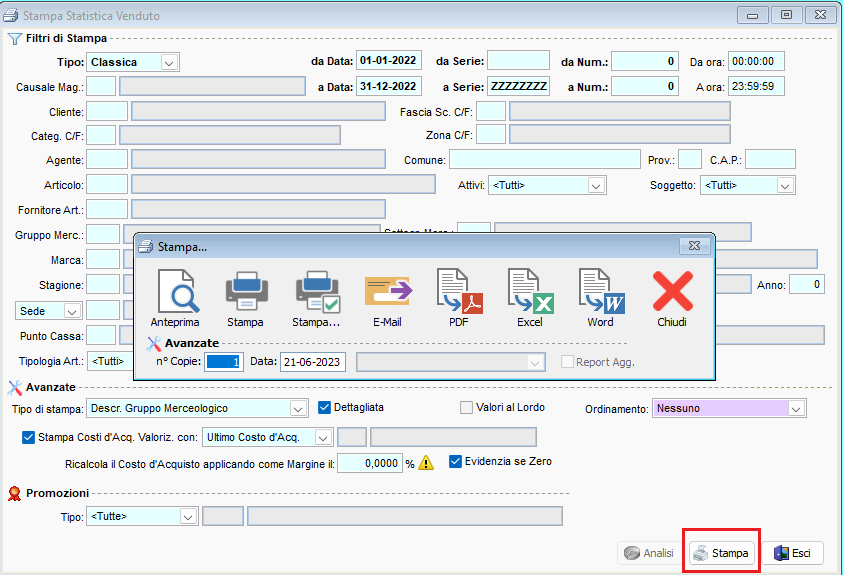Open the Tipo Classica dropdown

tap(168, 62)
